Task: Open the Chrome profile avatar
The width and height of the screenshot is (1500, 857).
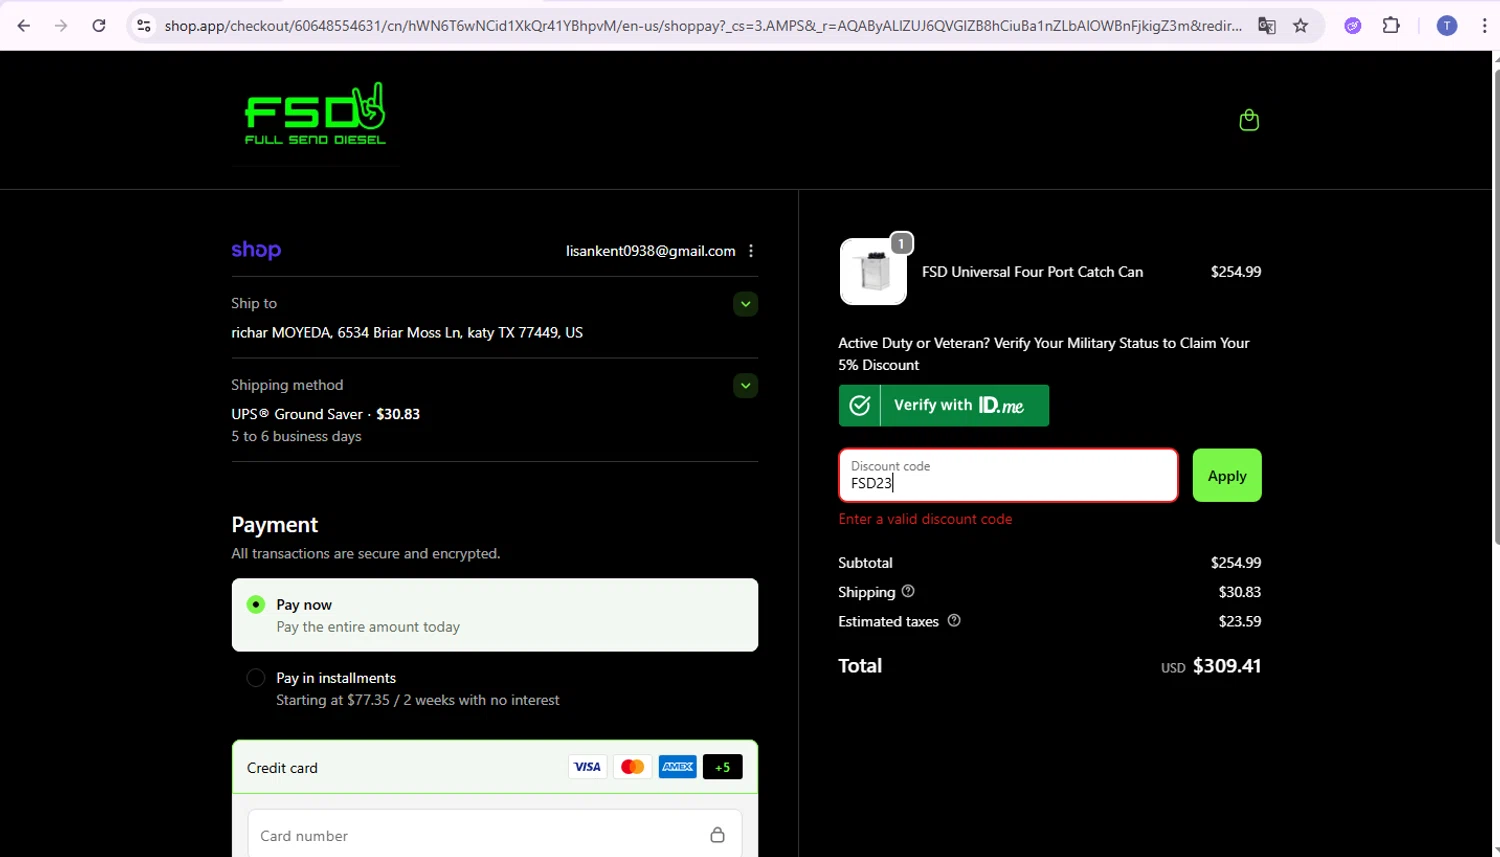Action: point(1446,26)
